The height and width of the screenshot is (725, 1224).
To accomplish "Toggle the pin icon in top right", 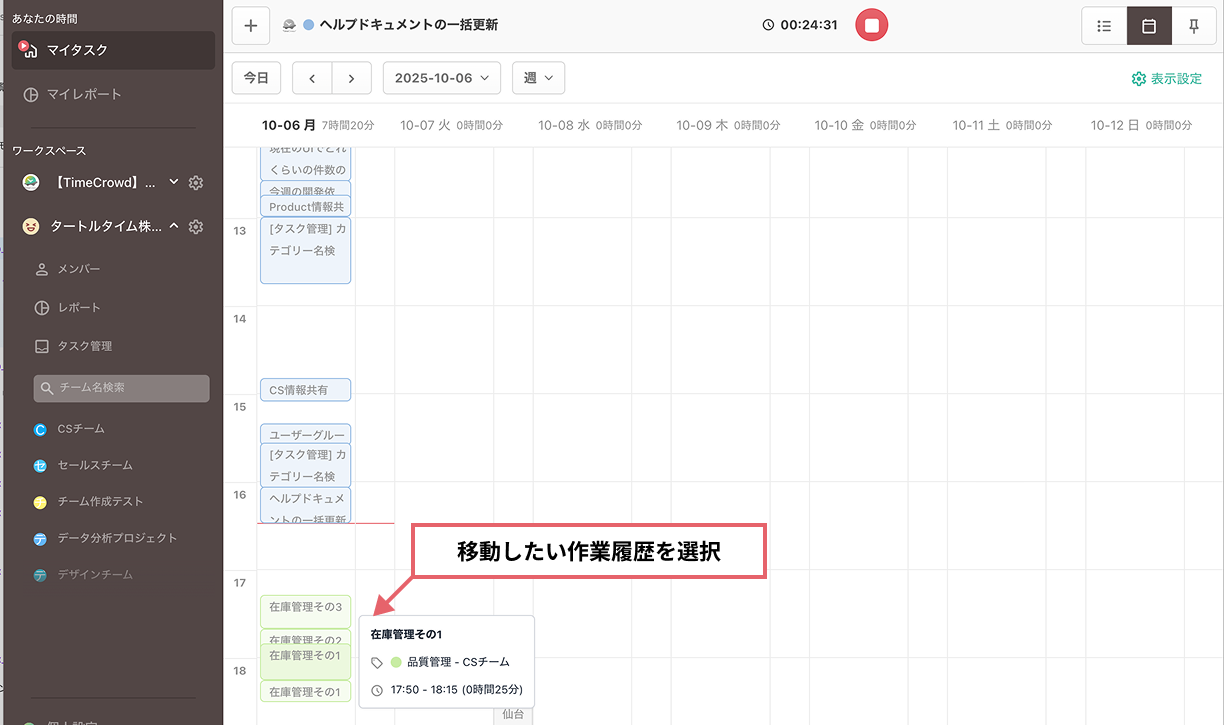I will (1194, 26).
